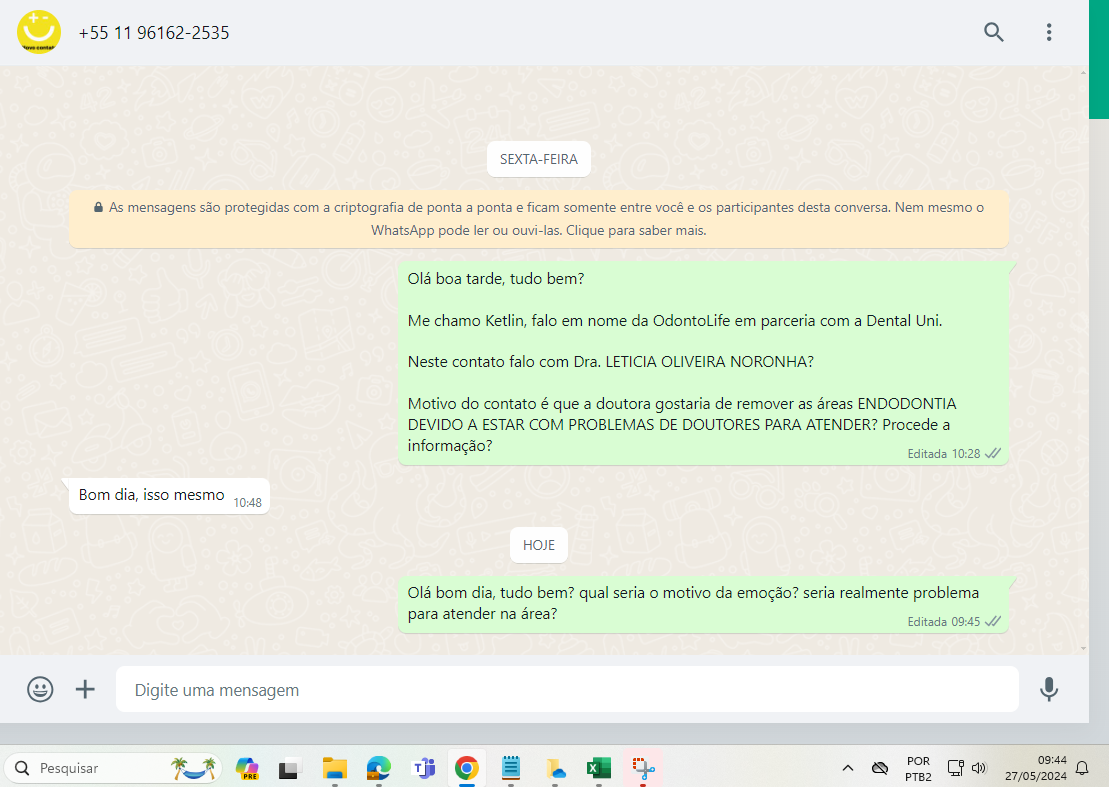Open Microsoft Teams from the taskbar
1109x787 pixels.
tap(423, 768)
